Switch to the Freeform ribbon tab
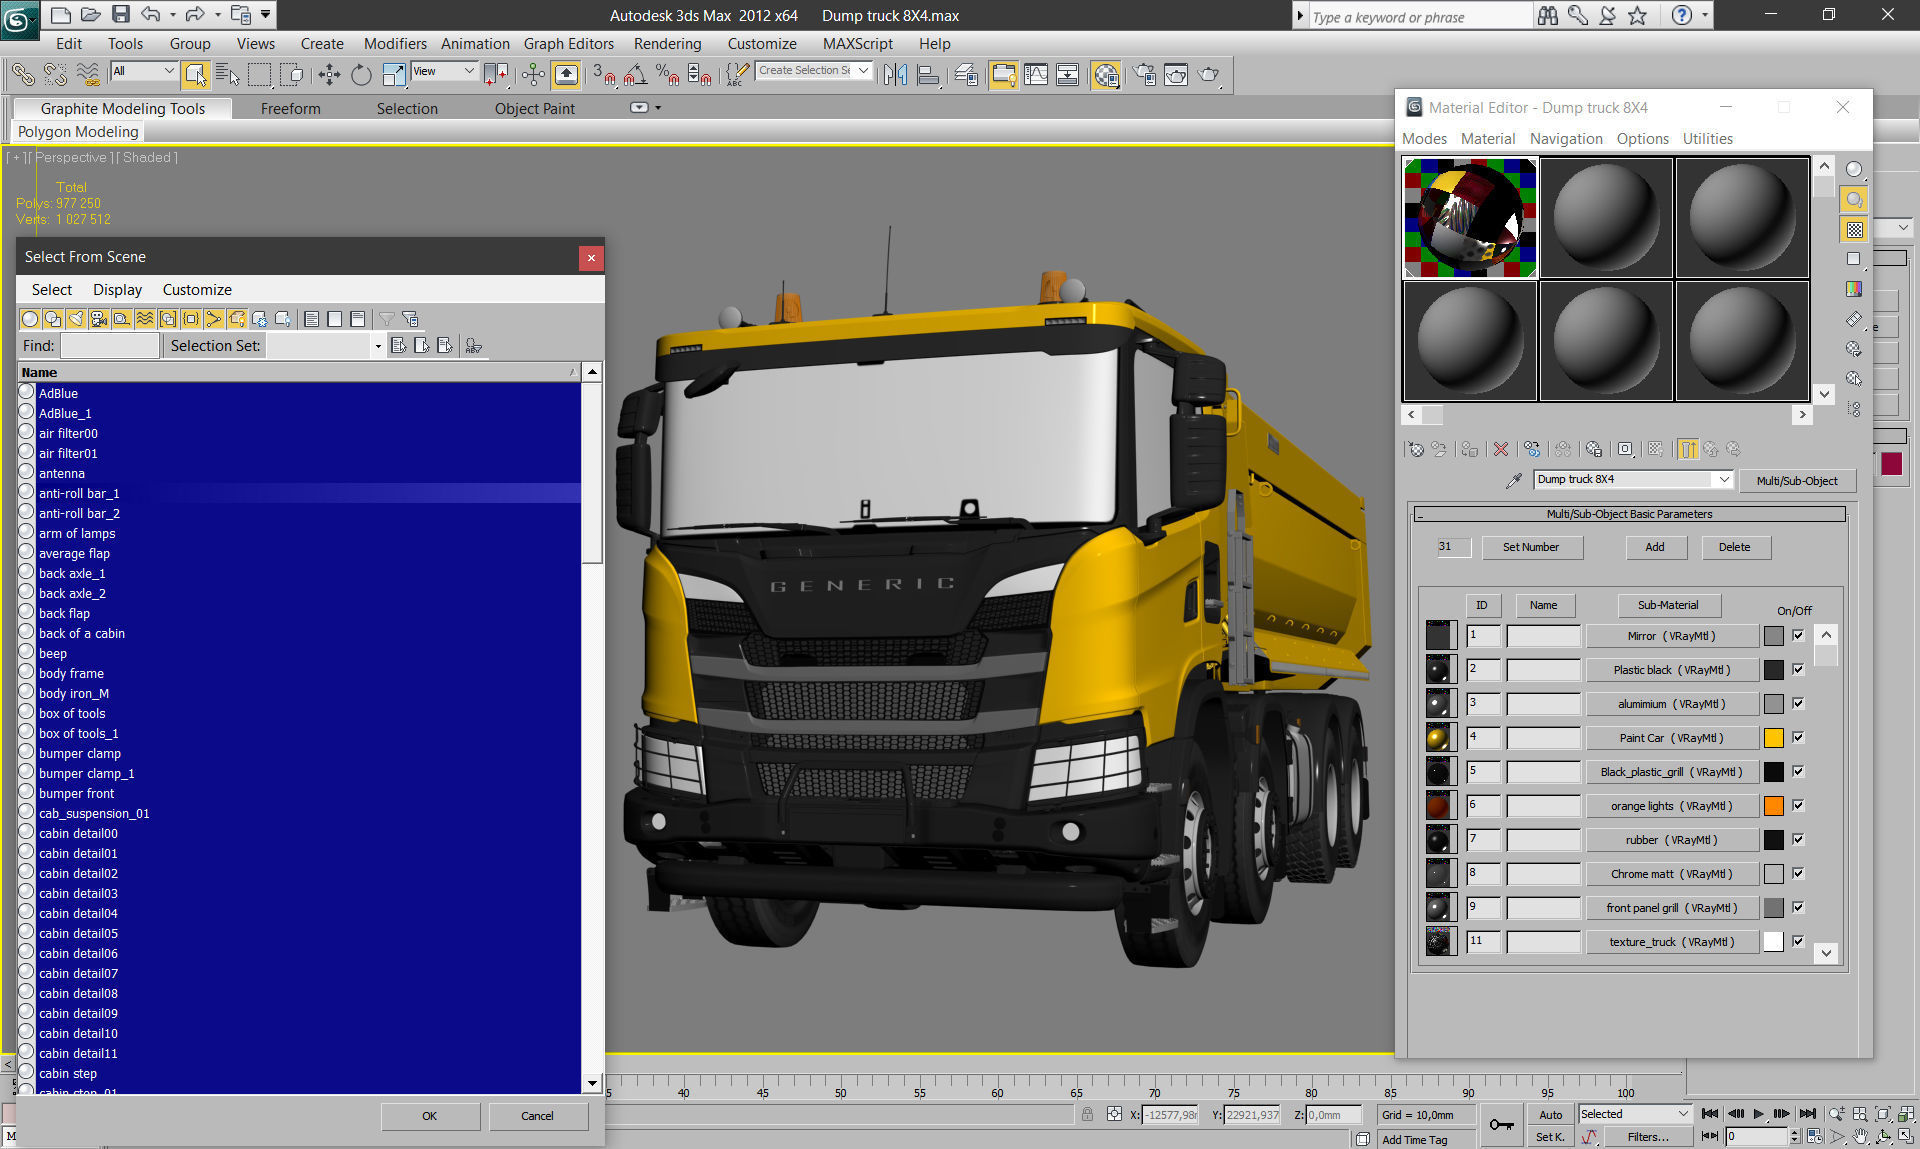Image resolution: width=1920 pixels, height=1149 pixels. click(290, 109)
